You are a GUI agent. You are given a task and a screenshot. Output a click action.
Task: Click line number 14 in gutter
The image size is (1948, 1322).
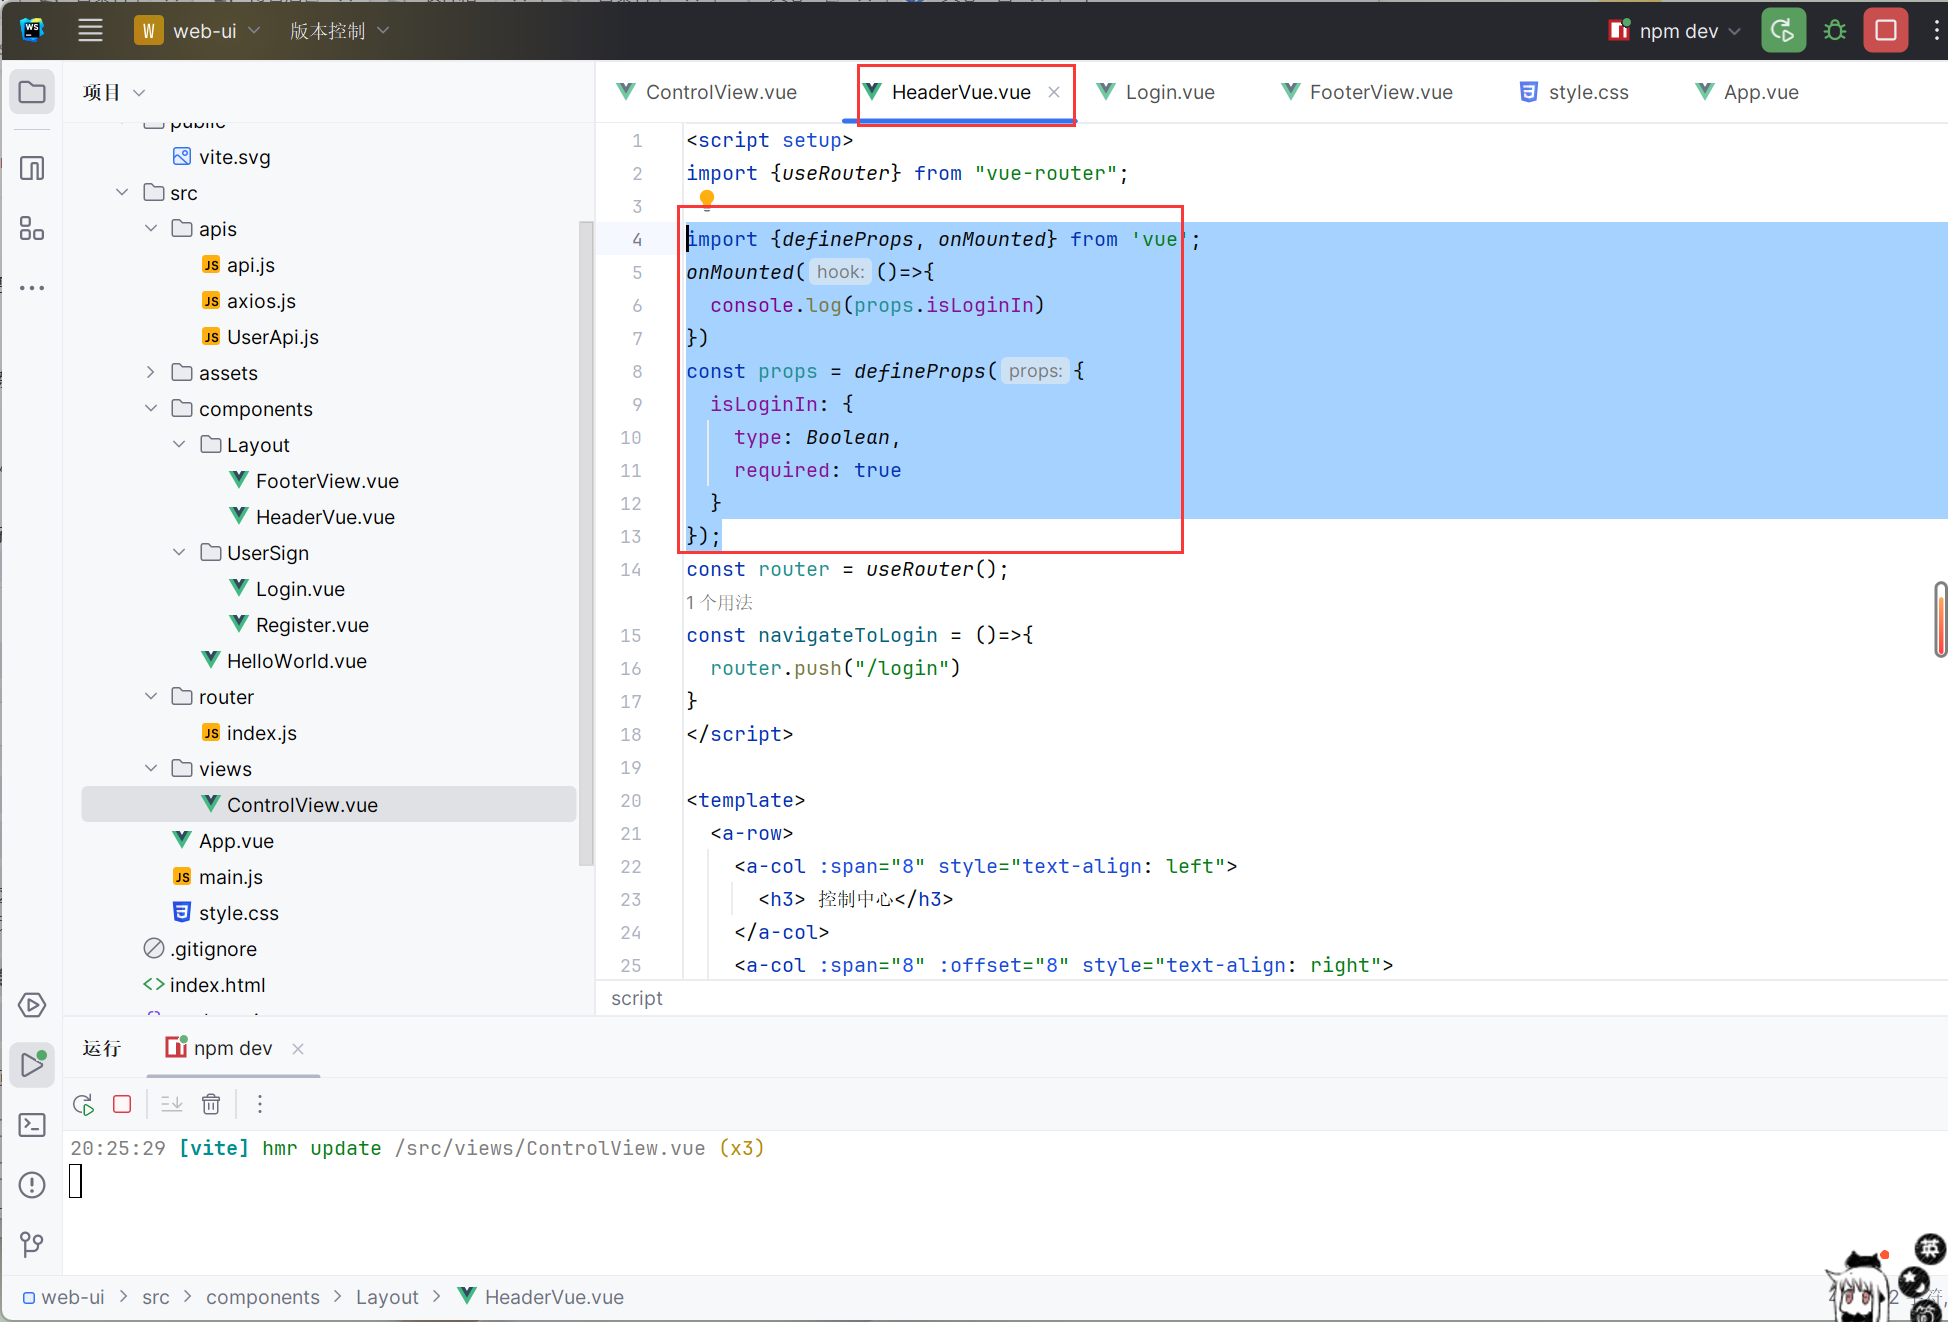pos(630,569)
